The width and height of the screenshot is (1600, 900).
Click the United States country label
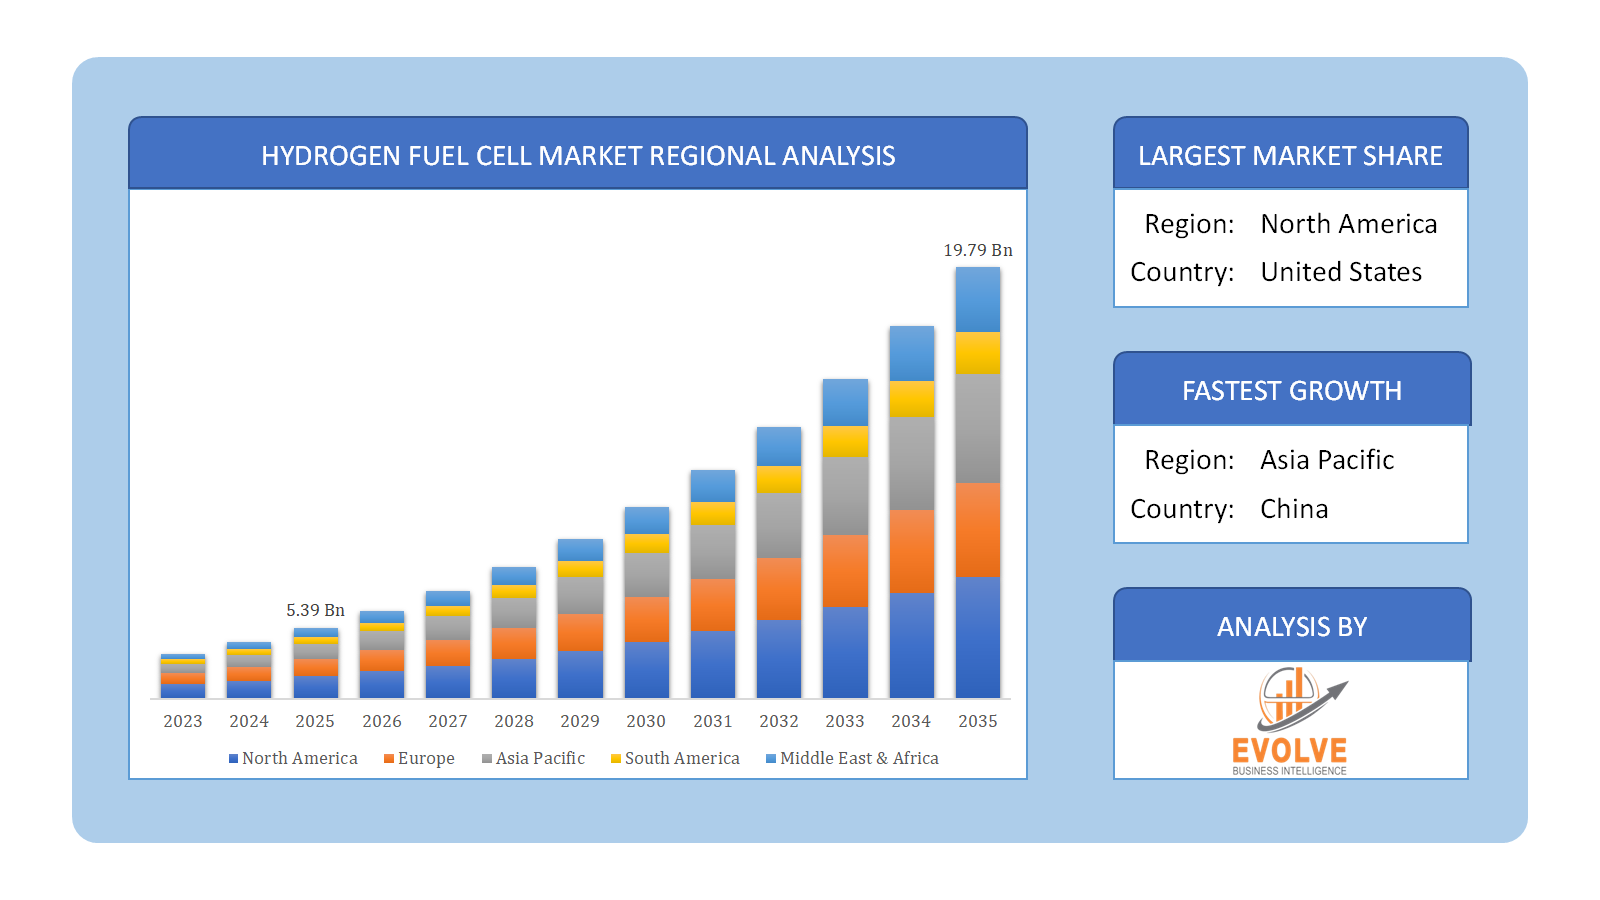click(1342, 272)
